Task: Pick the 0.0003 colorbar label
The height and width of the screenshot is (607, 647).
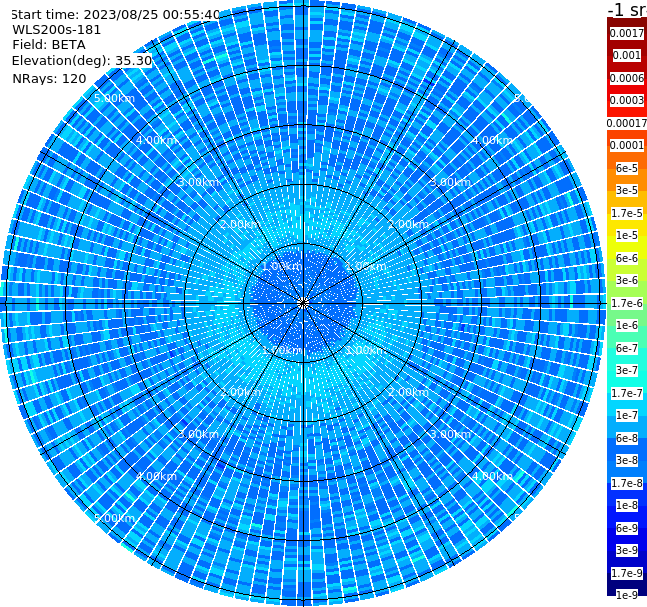Action: pyautogui.click(x=627, y=100)
